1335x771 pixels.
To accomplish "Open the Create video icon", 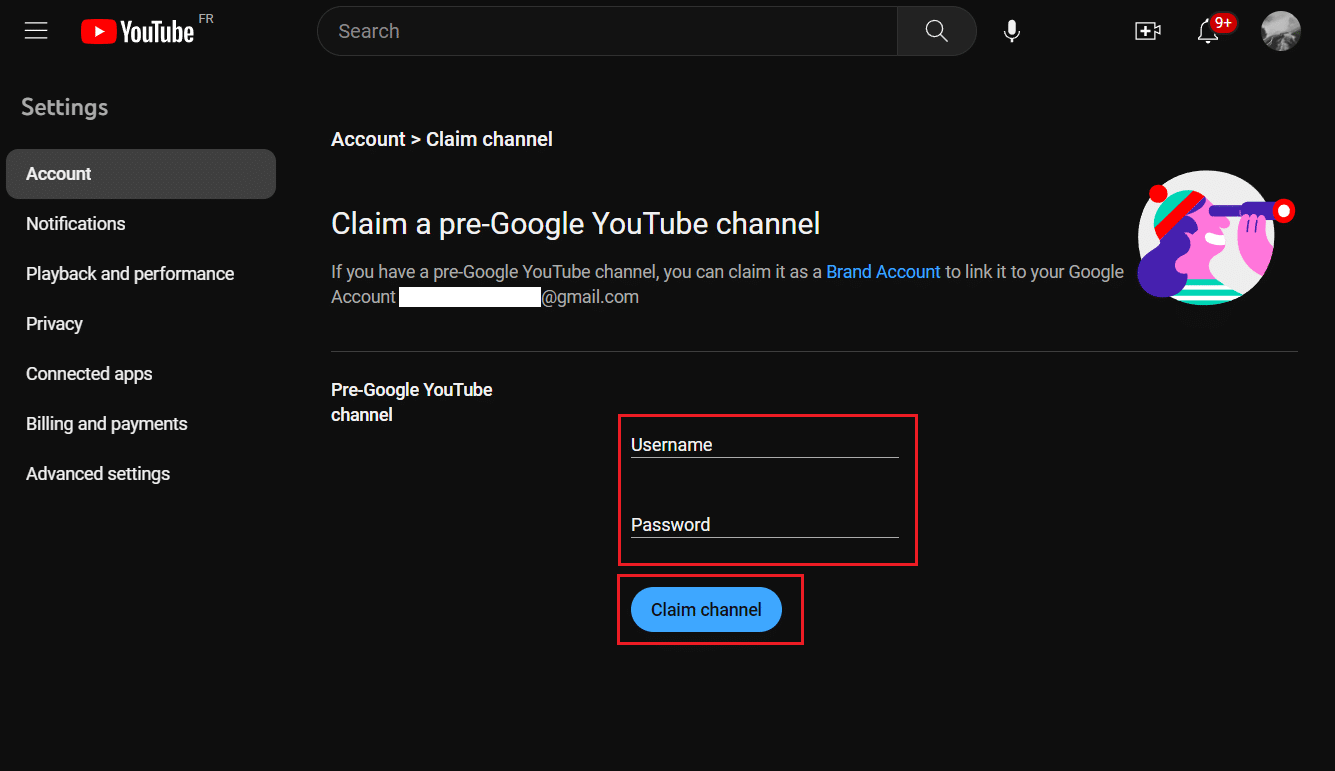I will click(x=1147, y=31).
